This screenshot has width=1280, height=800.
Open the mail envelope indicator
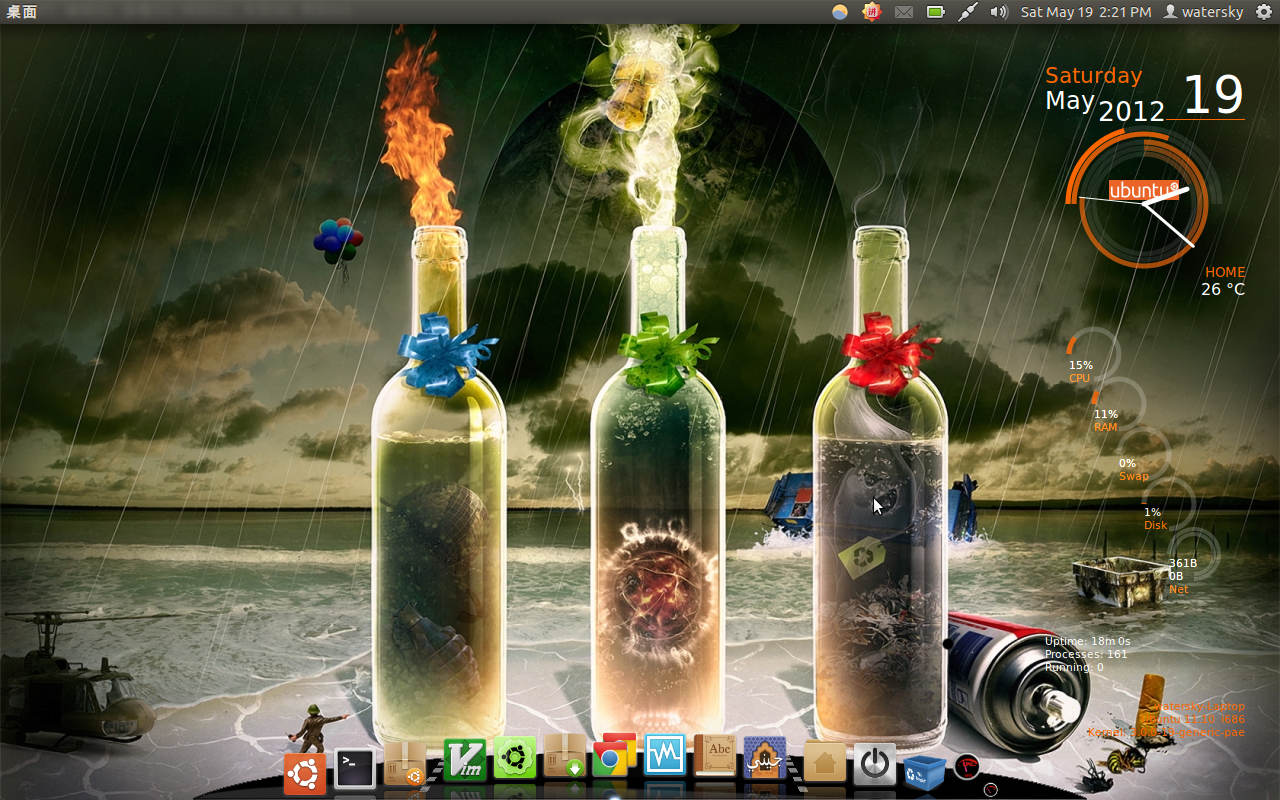[x=904, y=12]
